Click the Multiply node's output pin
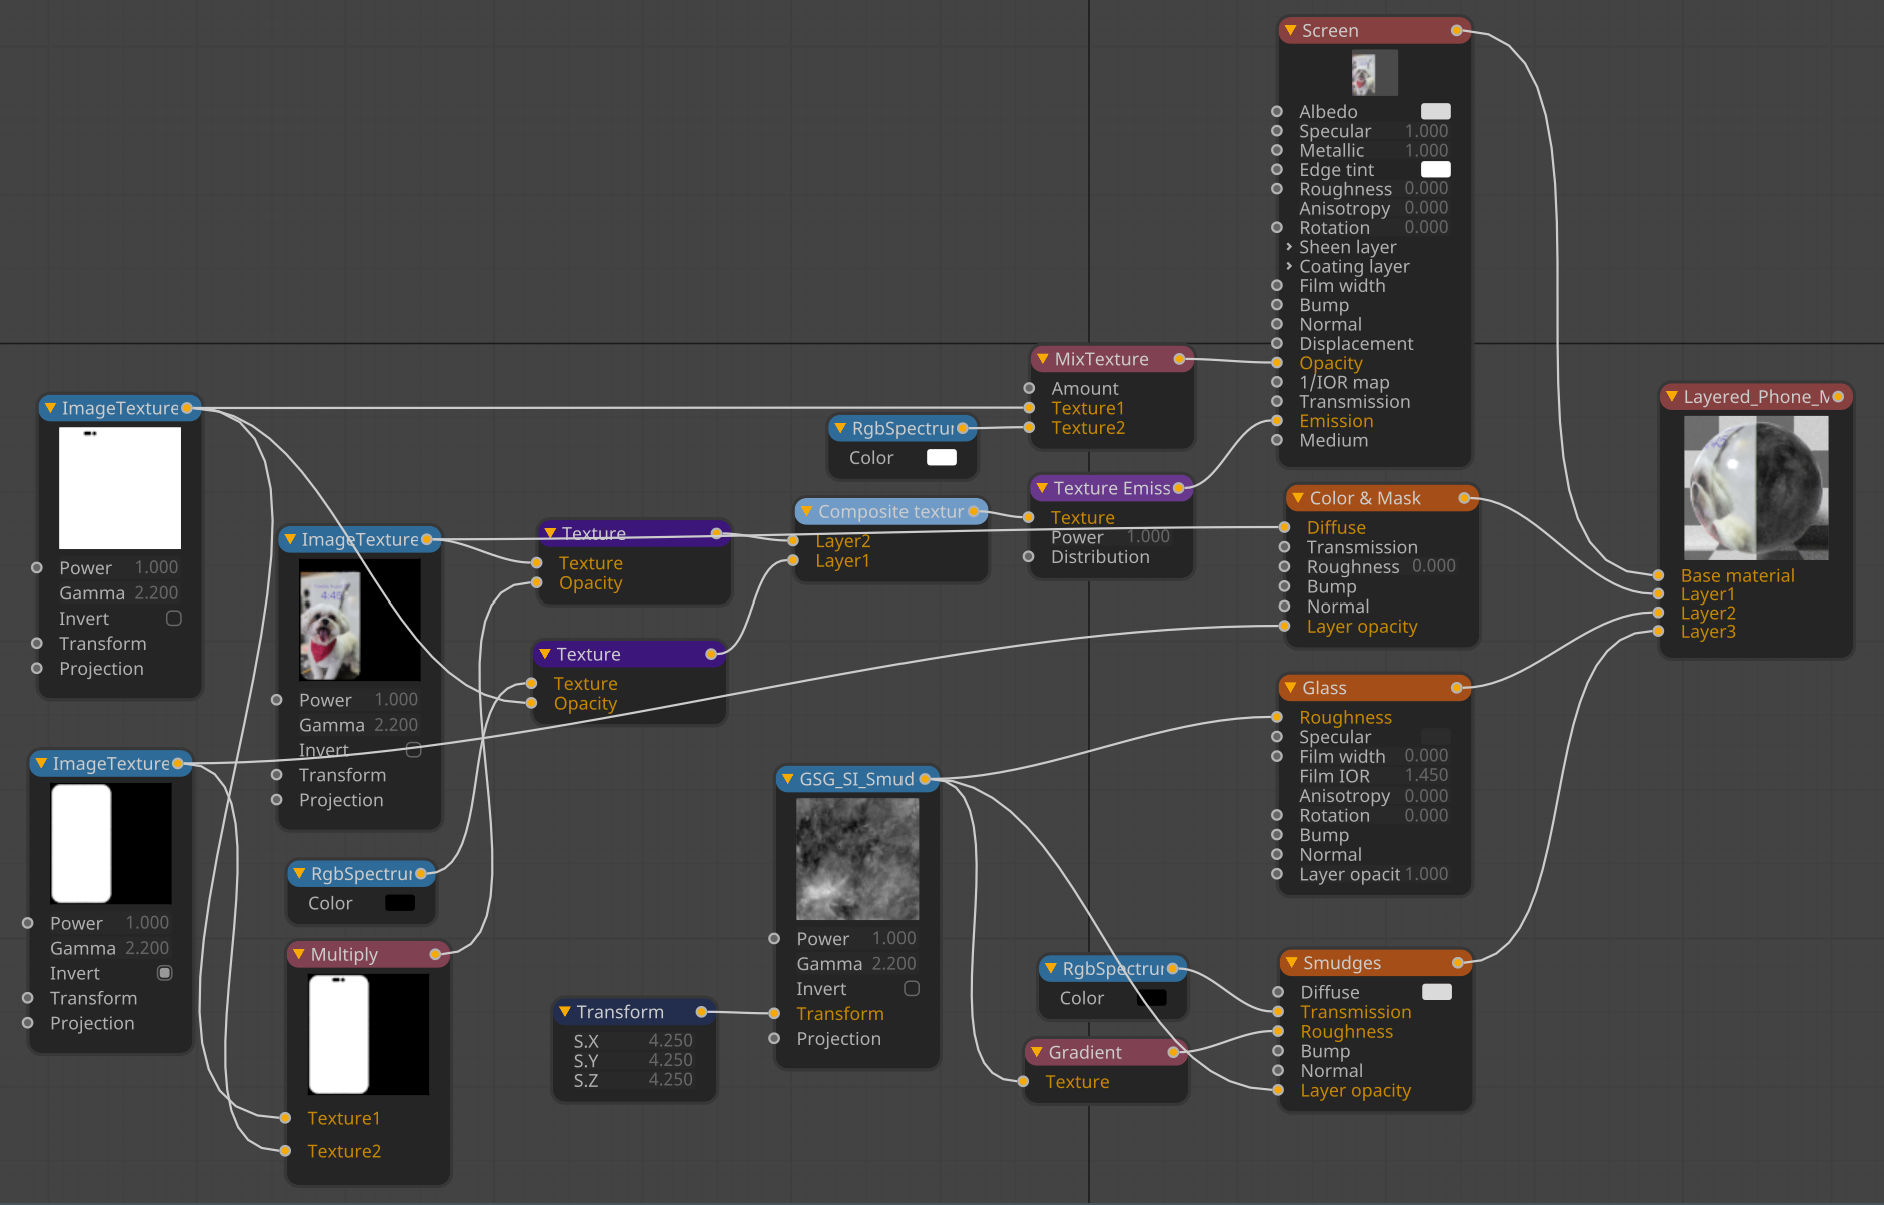The width and height of the screenshot is (1884, 1205). [435, 954]
